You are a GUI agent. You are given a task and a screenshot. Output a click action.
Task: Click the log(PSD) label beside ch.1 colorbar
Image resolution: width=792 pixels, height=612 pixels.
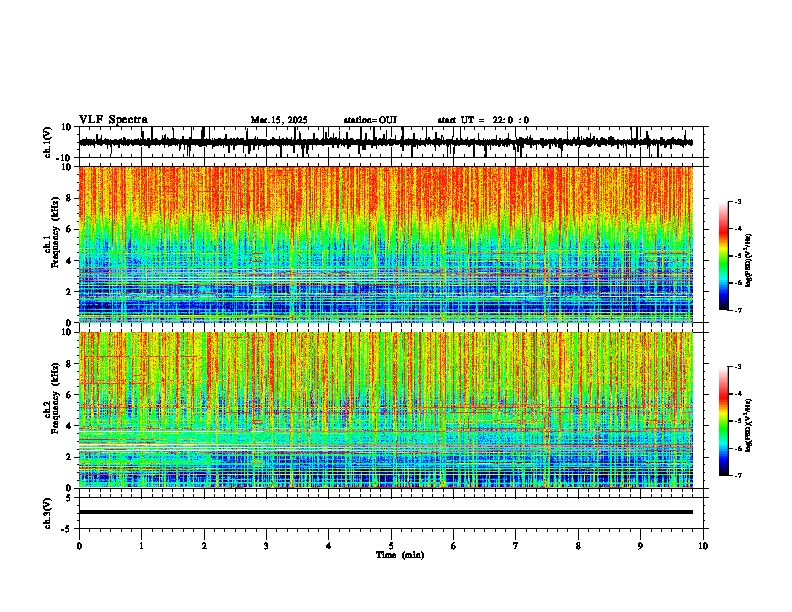[x=749, y=261]
